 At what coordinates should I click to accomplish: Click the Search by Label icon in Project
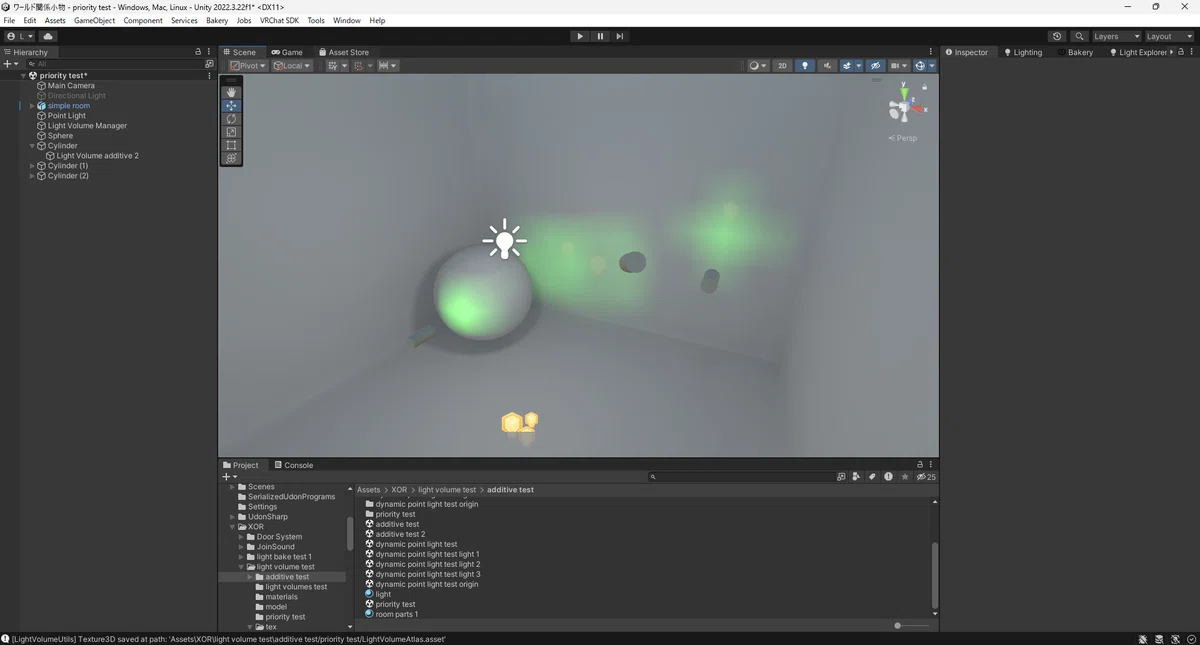click(872, 477)
